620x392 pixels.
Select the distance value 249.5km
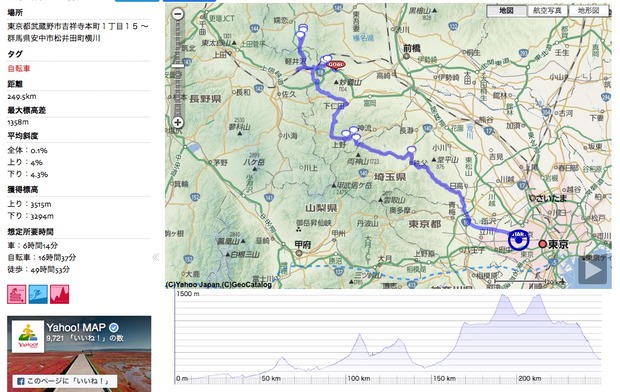pos(22,97)
